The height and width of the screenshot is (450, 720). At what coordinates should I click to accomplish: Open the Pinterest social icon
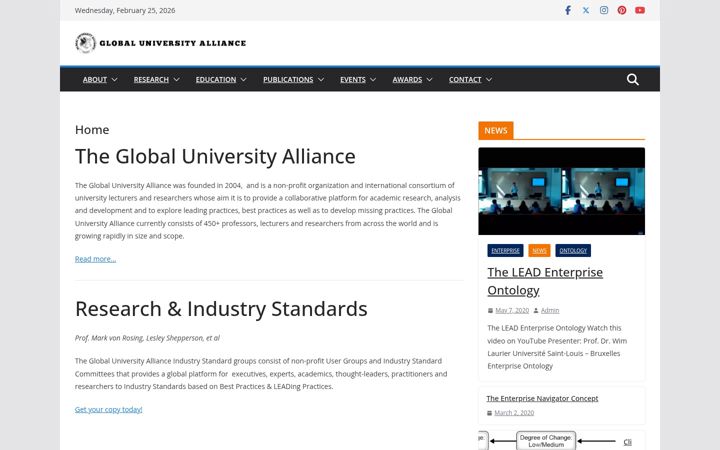[x=622, y=10]
